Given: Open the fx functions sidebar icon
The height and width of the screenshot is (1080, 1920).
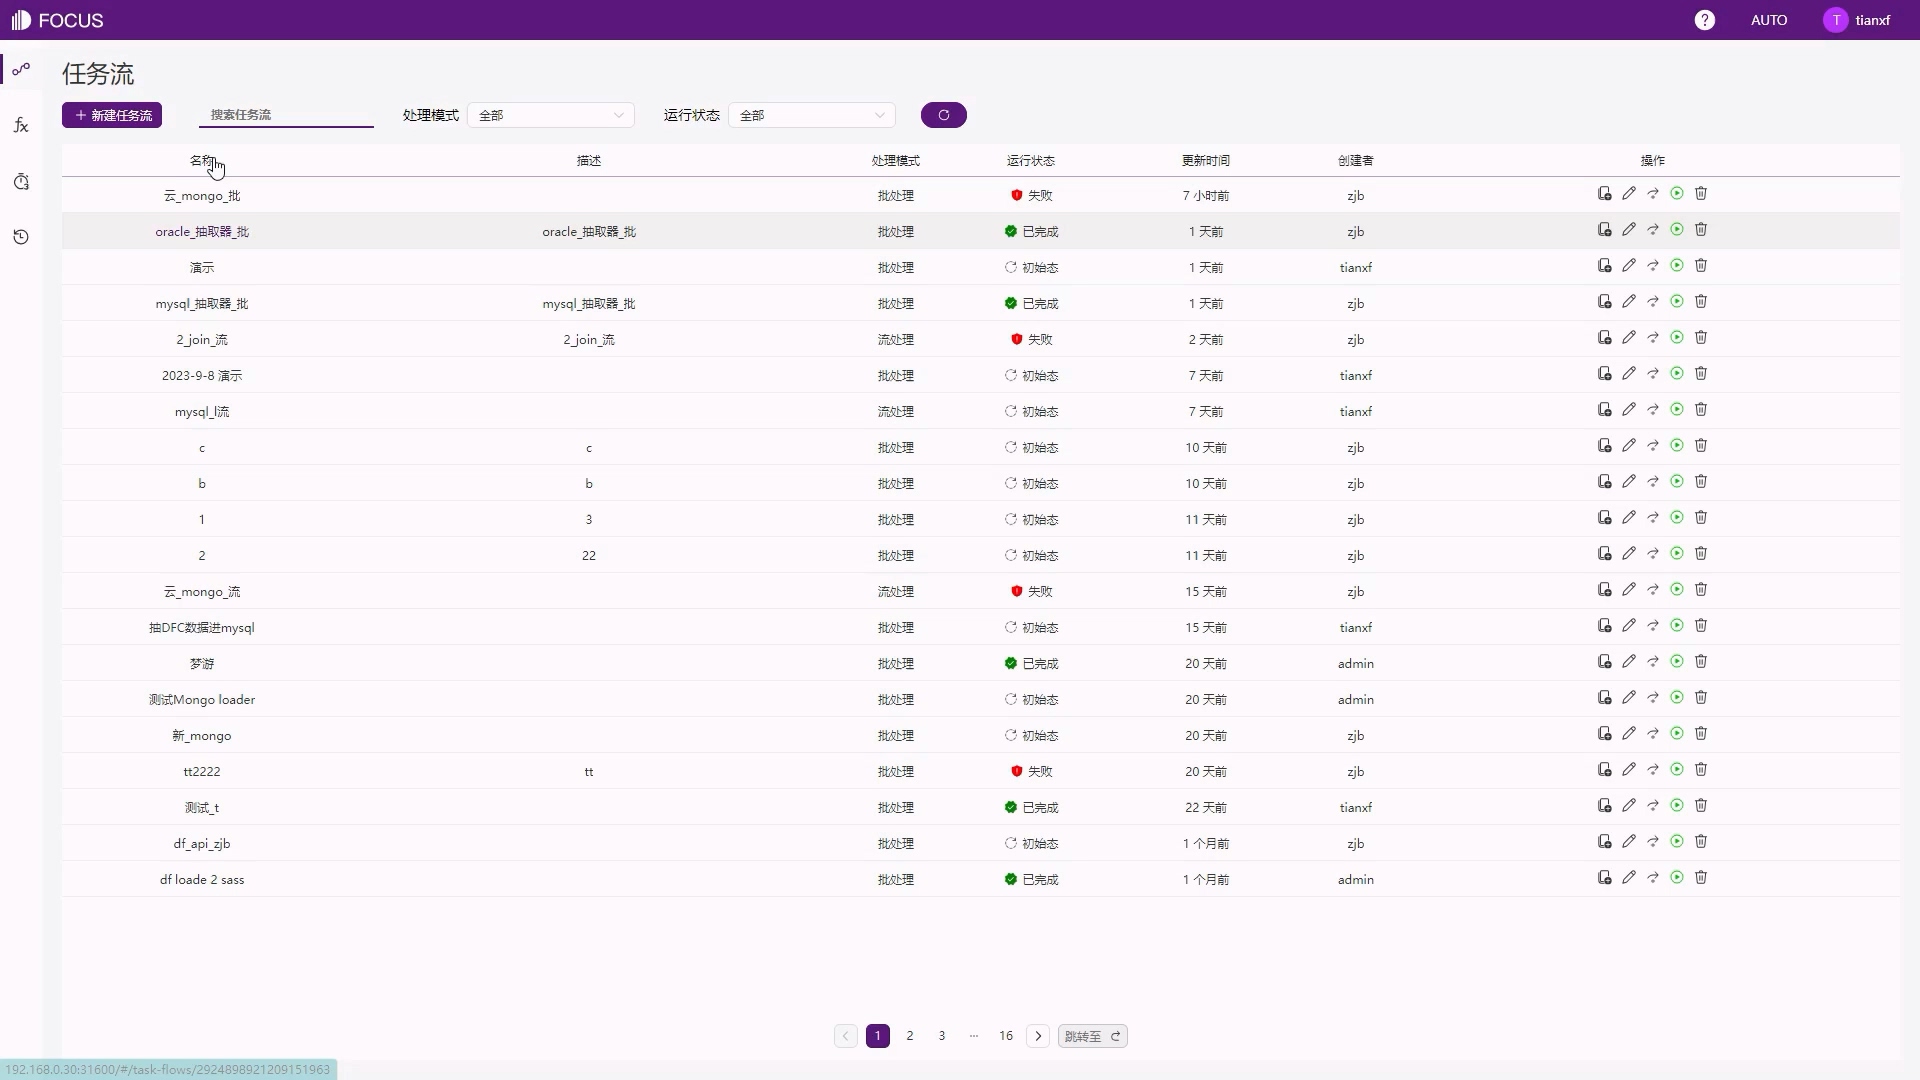Looking at the screenshot, I should click(x=21, y=125).
